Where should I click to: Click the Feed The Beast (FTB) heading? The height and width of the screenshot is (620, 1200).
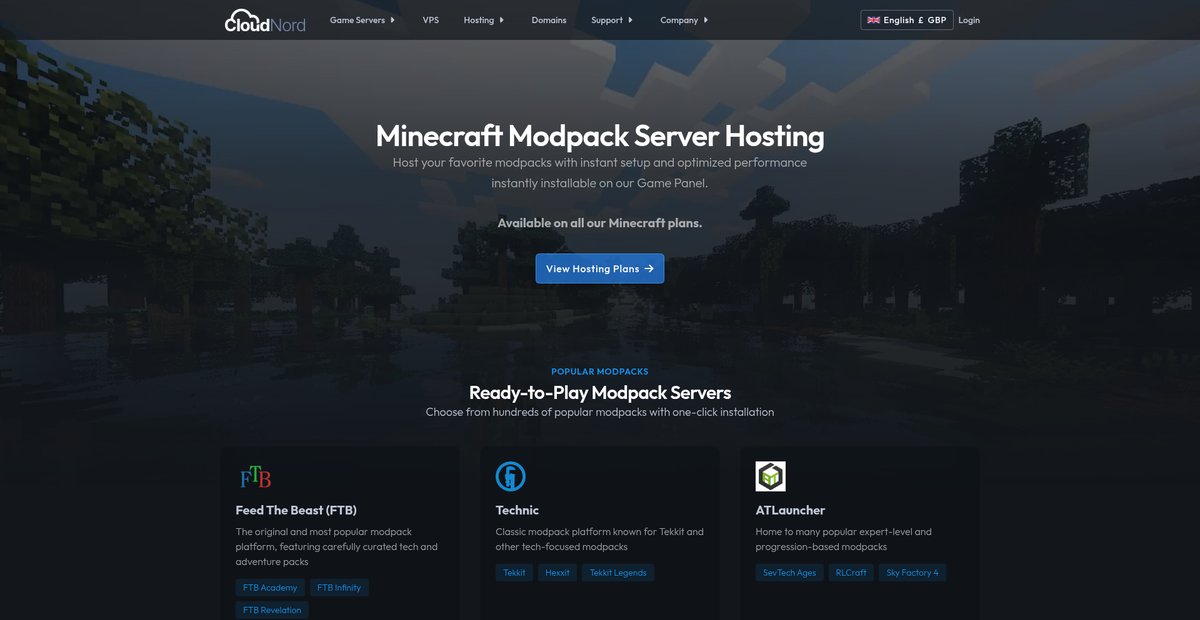pos(296,510)
